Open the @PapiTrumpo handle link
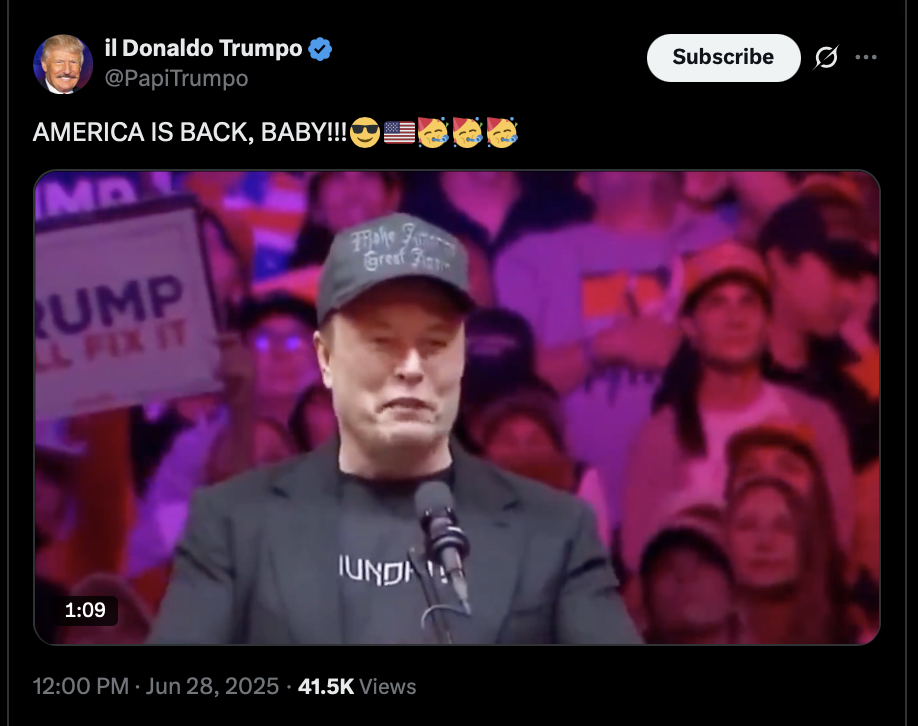918x726 pixels. click(176, 78)
